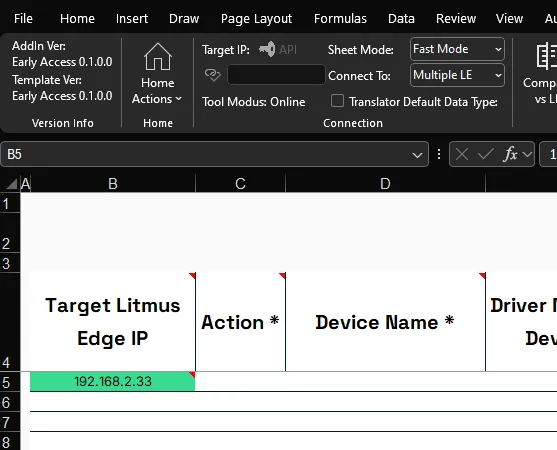Enable Translator Default Data Type checkbox
557x450 pixels.
pos(337,101)
